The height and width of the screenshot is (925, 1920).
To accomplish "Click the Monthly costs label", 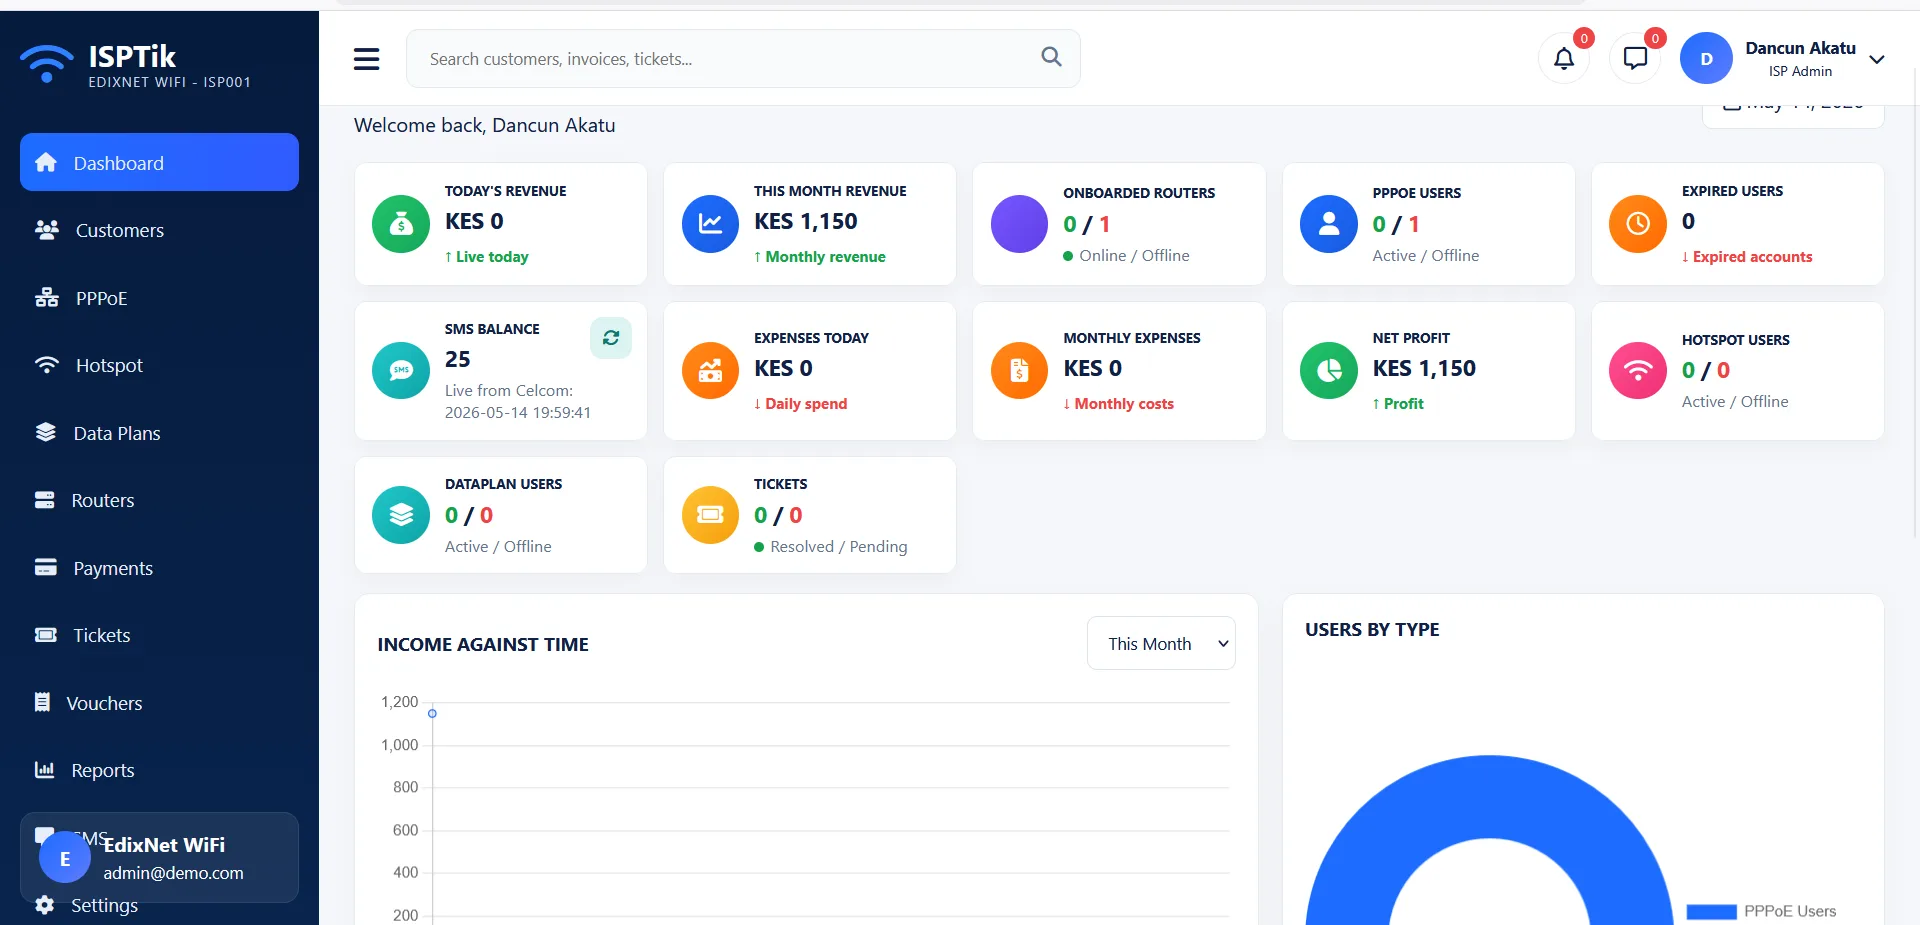I will (x=1118, y=404).
